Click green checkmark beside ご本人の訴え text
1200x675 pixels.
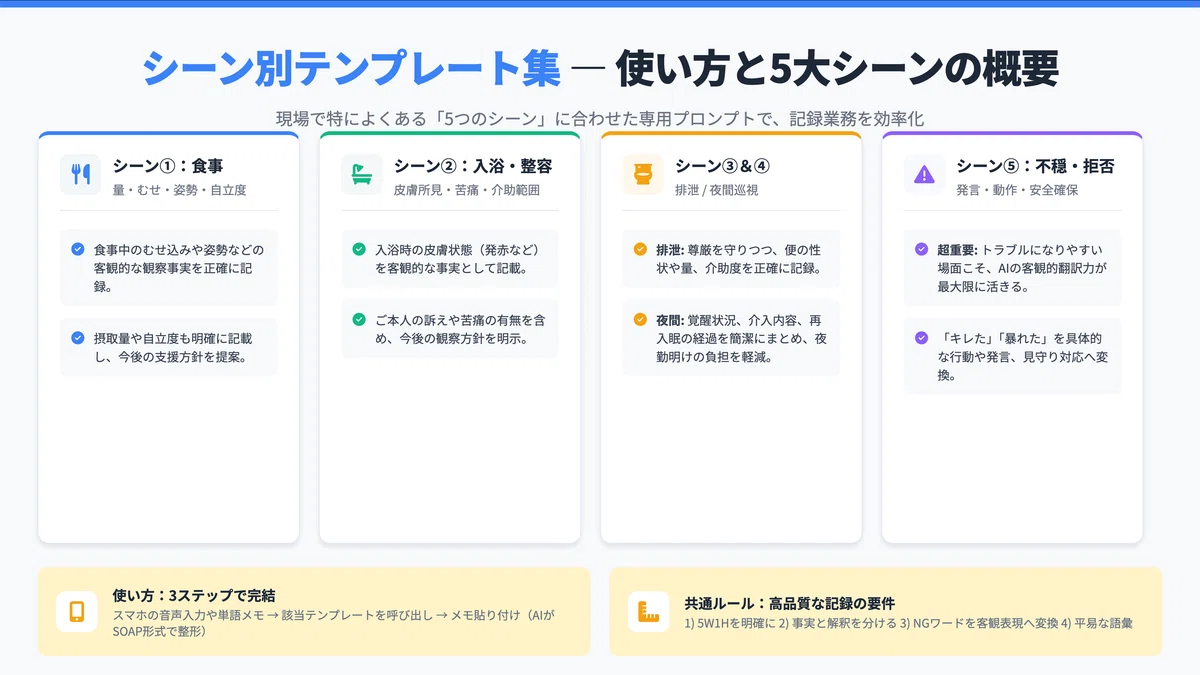coord(359,319)
